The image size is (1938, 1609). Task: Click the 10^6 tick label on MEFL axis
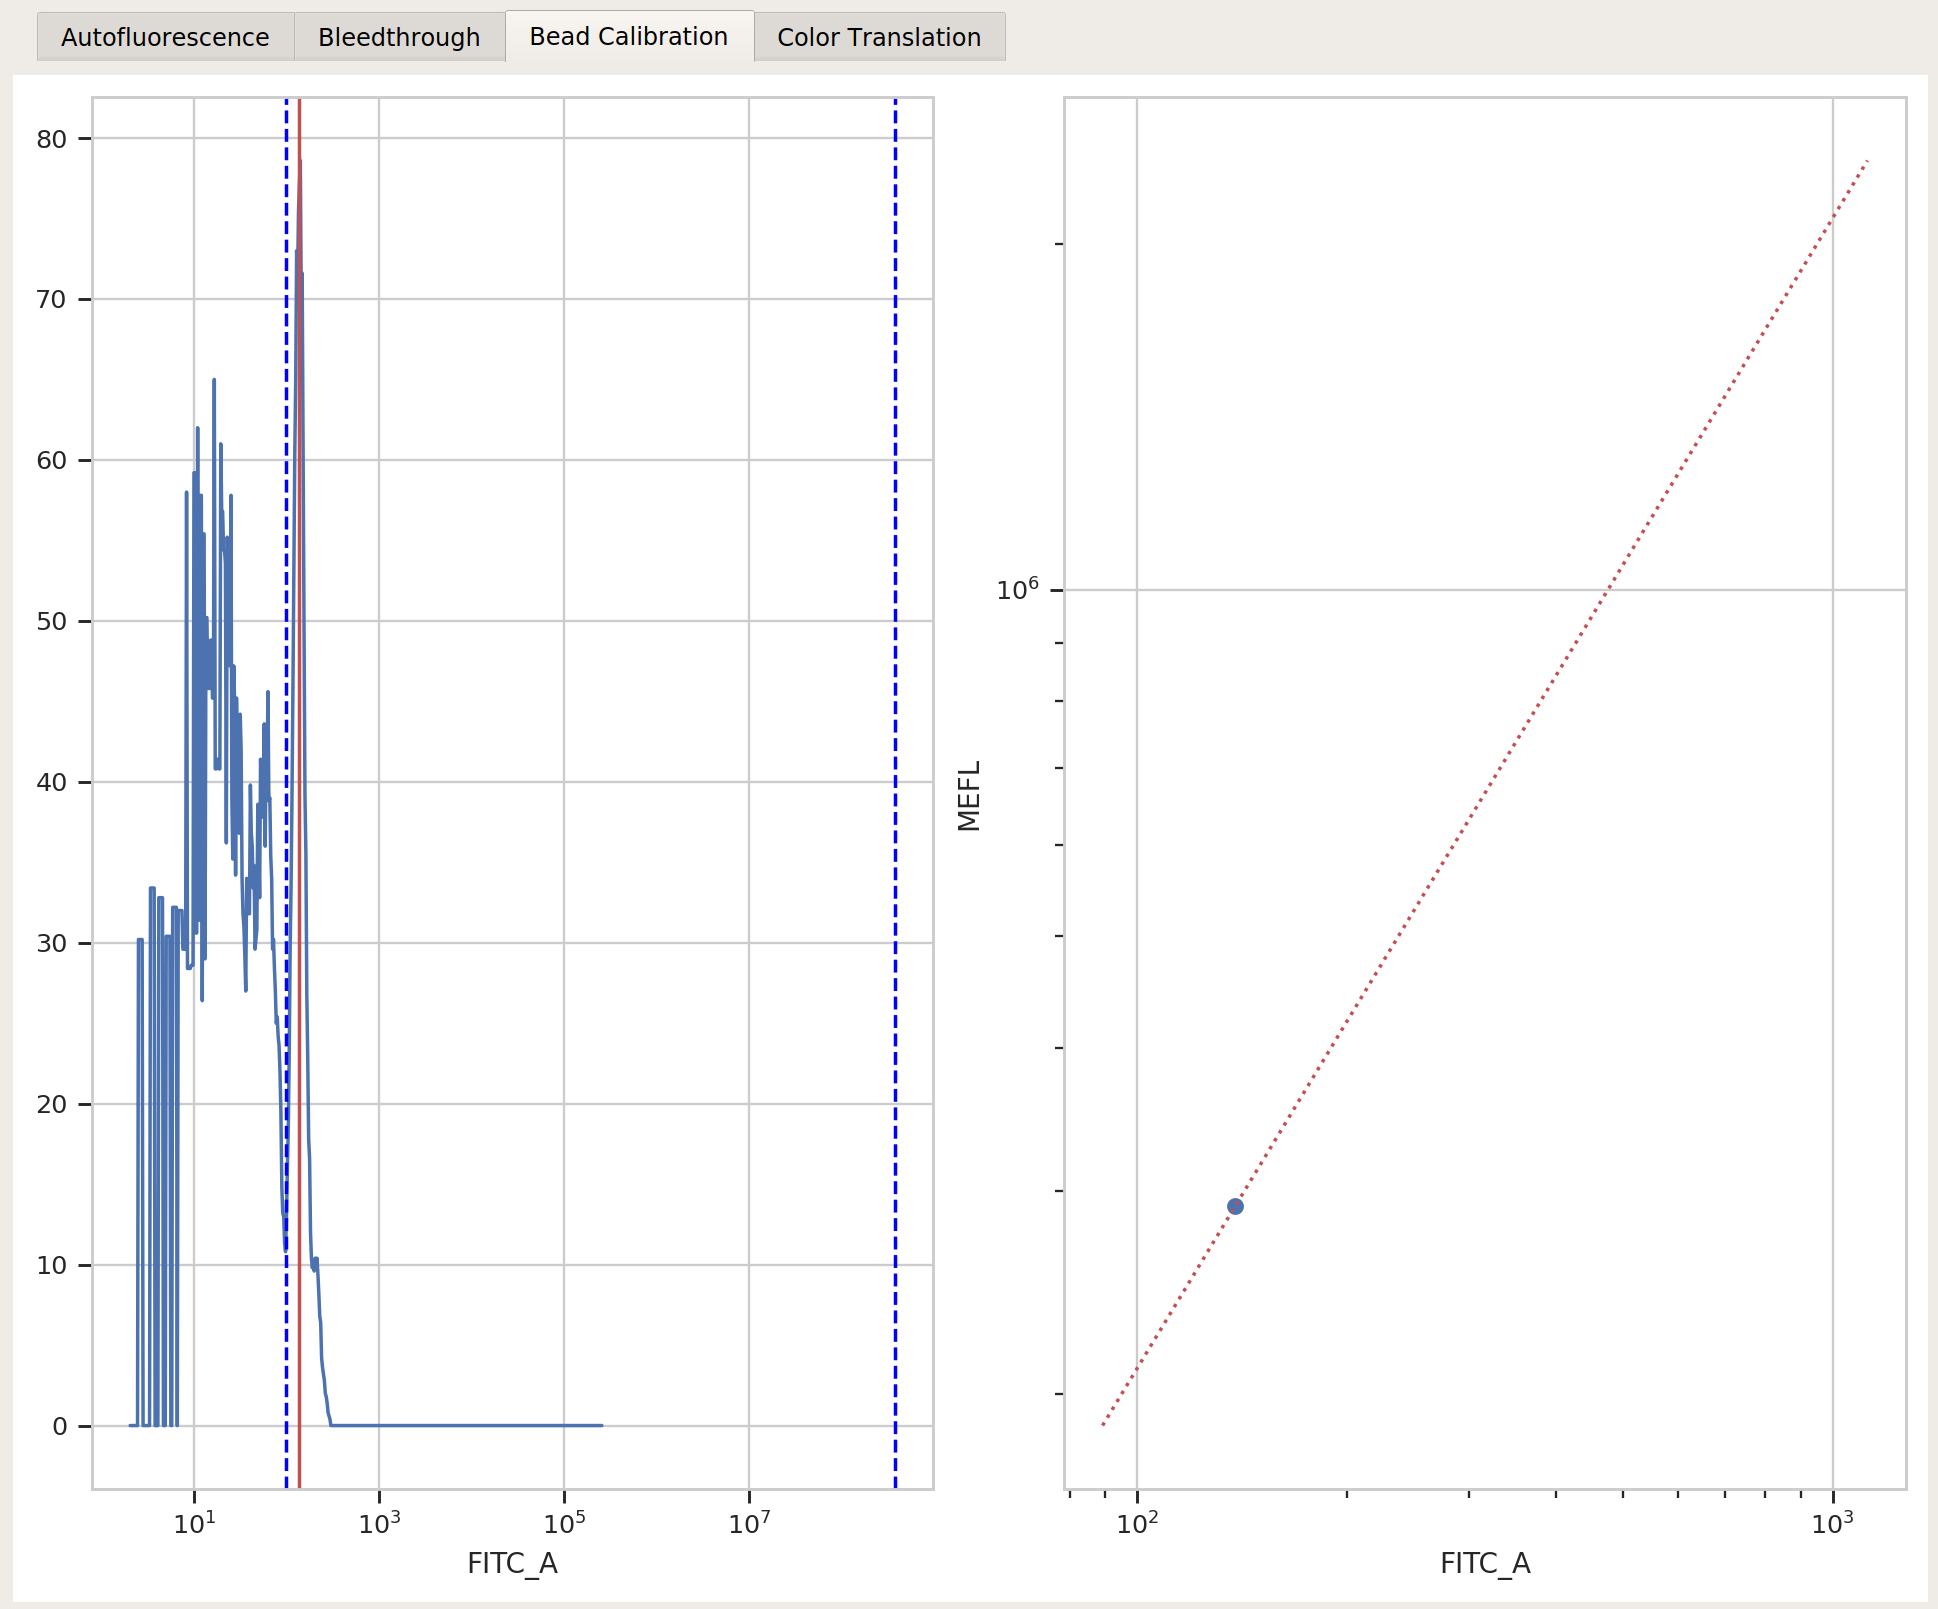pyautogui.click(x=1017, y=589)
